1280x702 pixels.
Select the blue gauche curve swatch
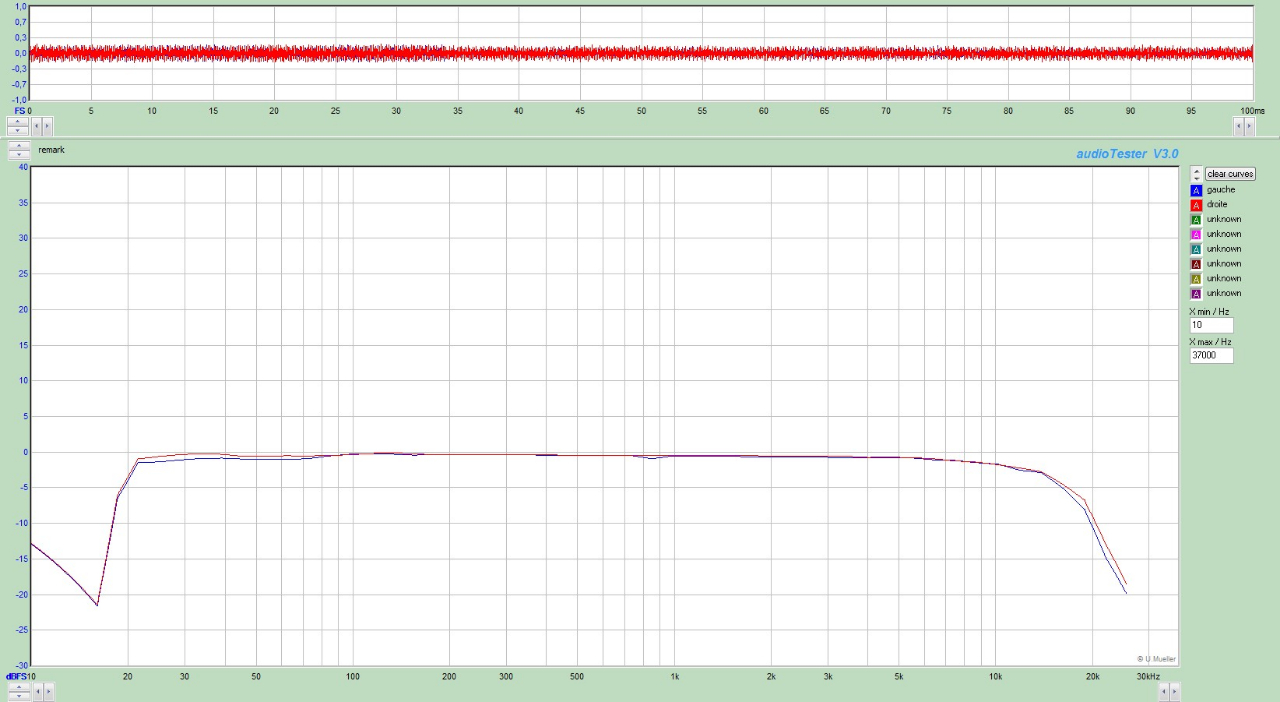1197,189
